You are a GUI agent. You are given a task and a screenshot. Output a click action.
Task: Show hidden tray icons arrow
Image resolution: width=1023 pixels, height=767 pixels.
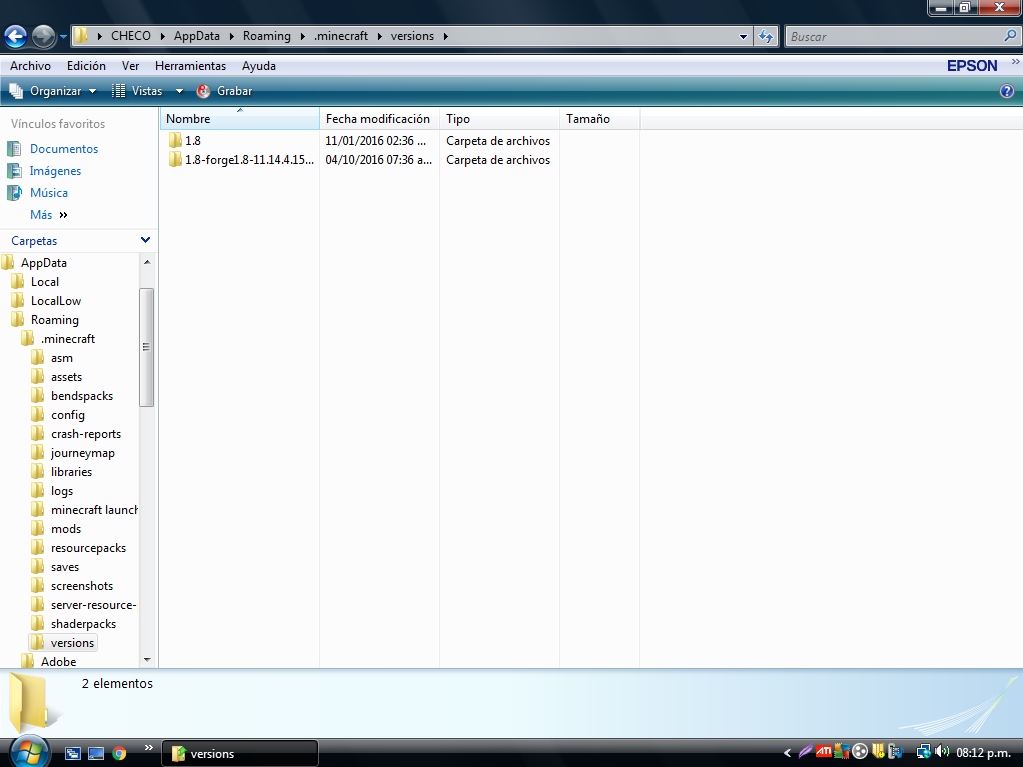click(x=787, y=753)
